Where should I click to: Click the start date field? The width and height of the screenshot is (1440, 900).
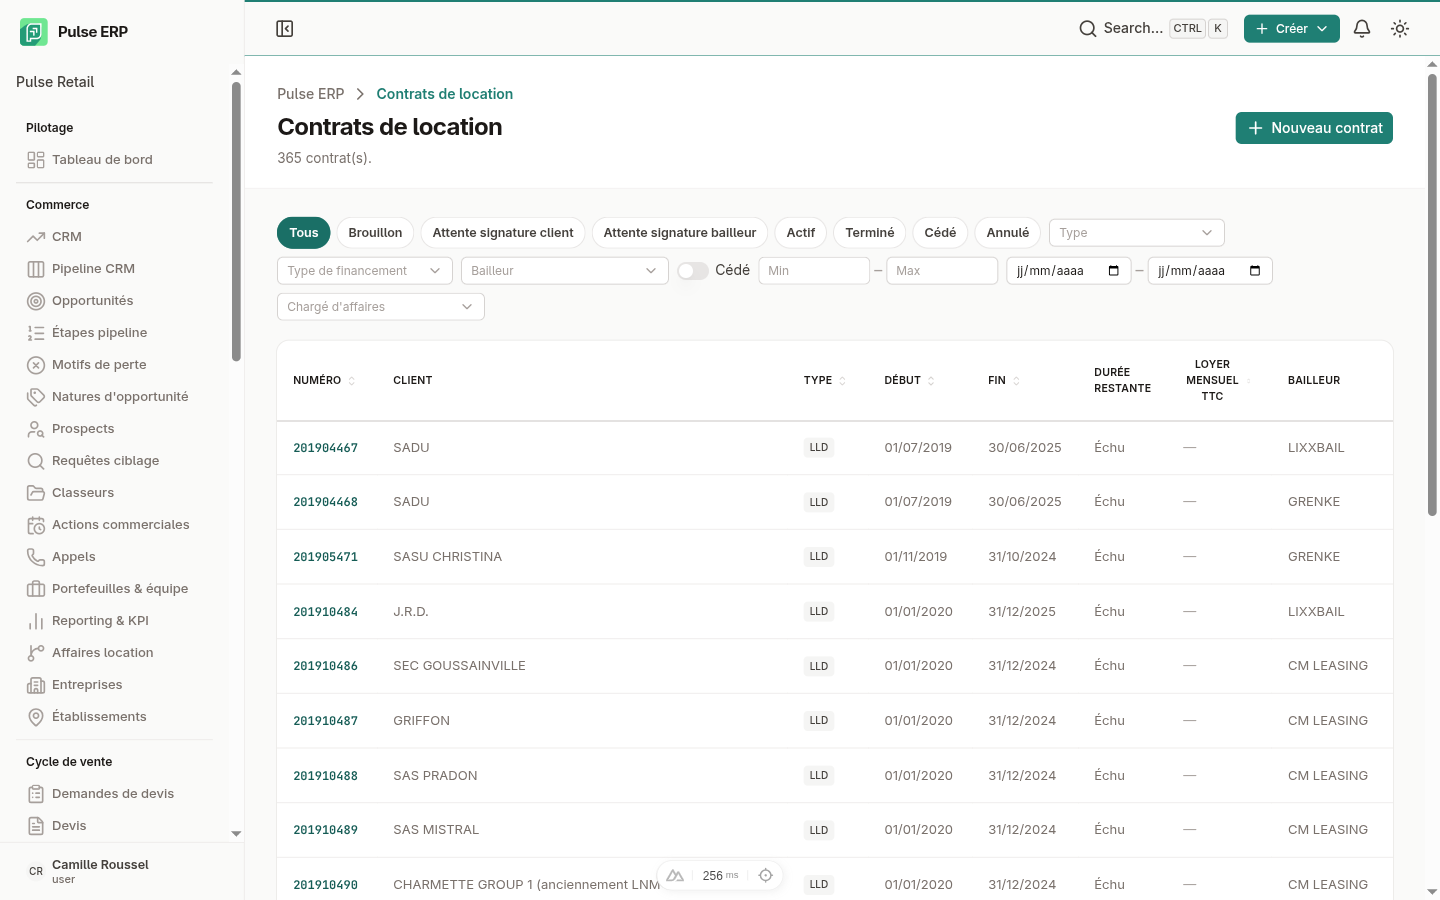(x=1068, y=271)
